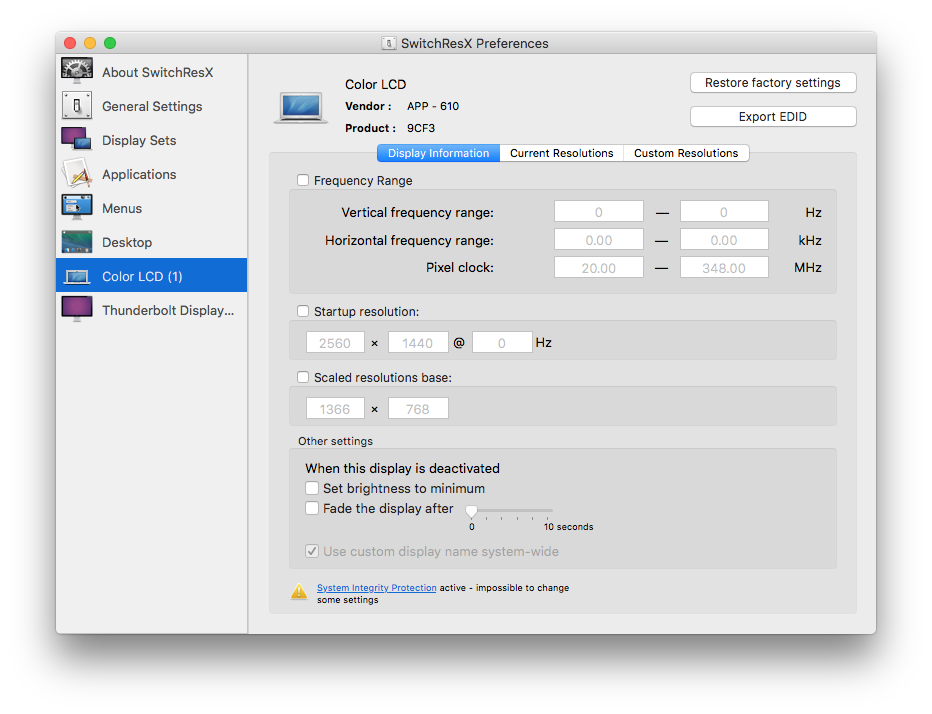Click the Display Sets dual-monitor icon

tap(77, 139)
